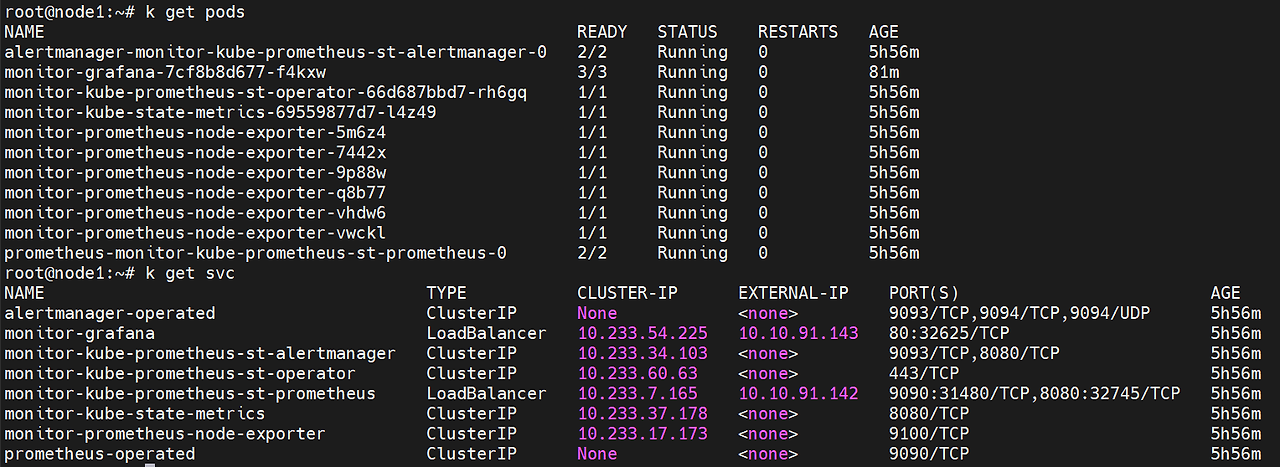Viewport: 1280px width, 467px height.
Task: Click pod monitor-prometheus-node-exporter-vwckl
Action: tap(195, 232)
